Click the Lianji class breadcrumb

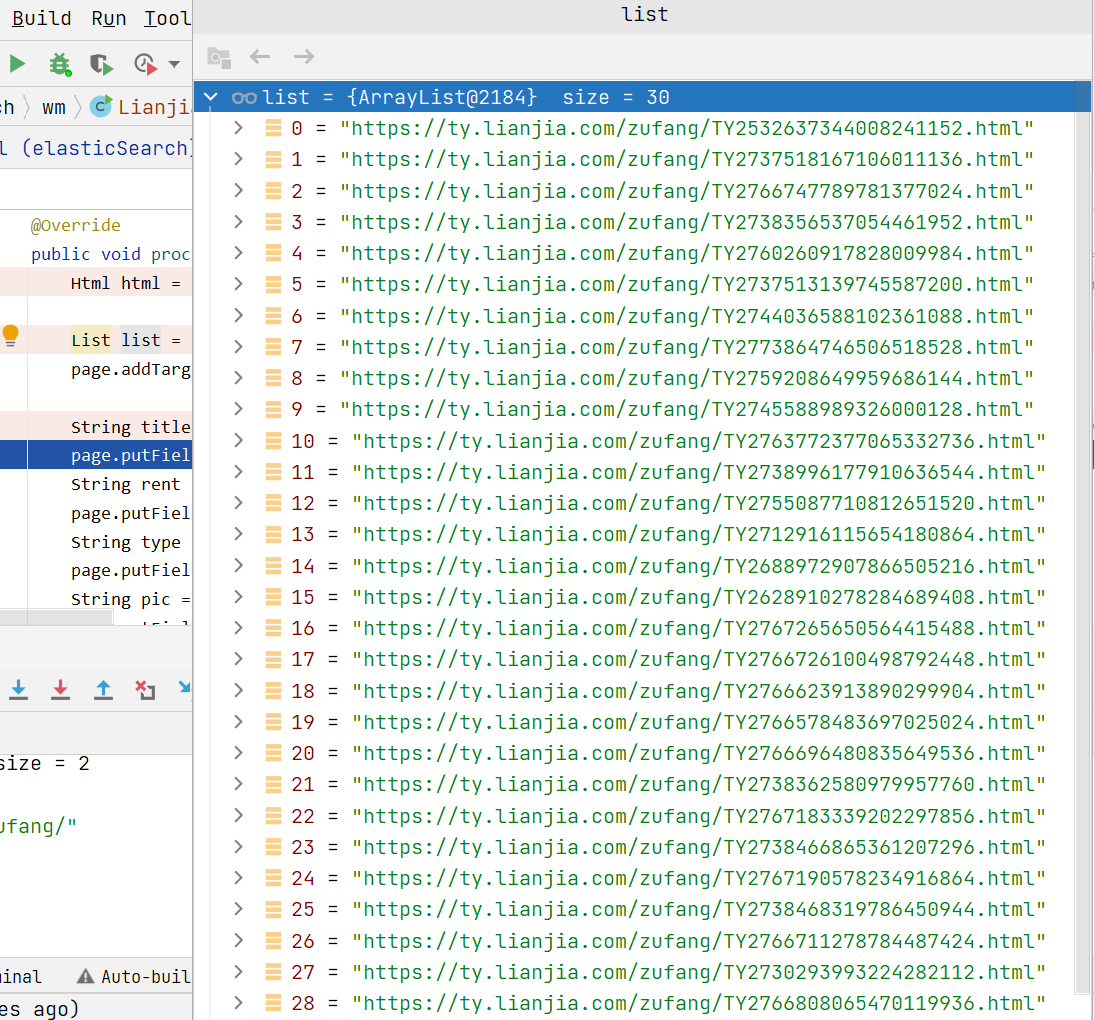click(x=154, y=107)
